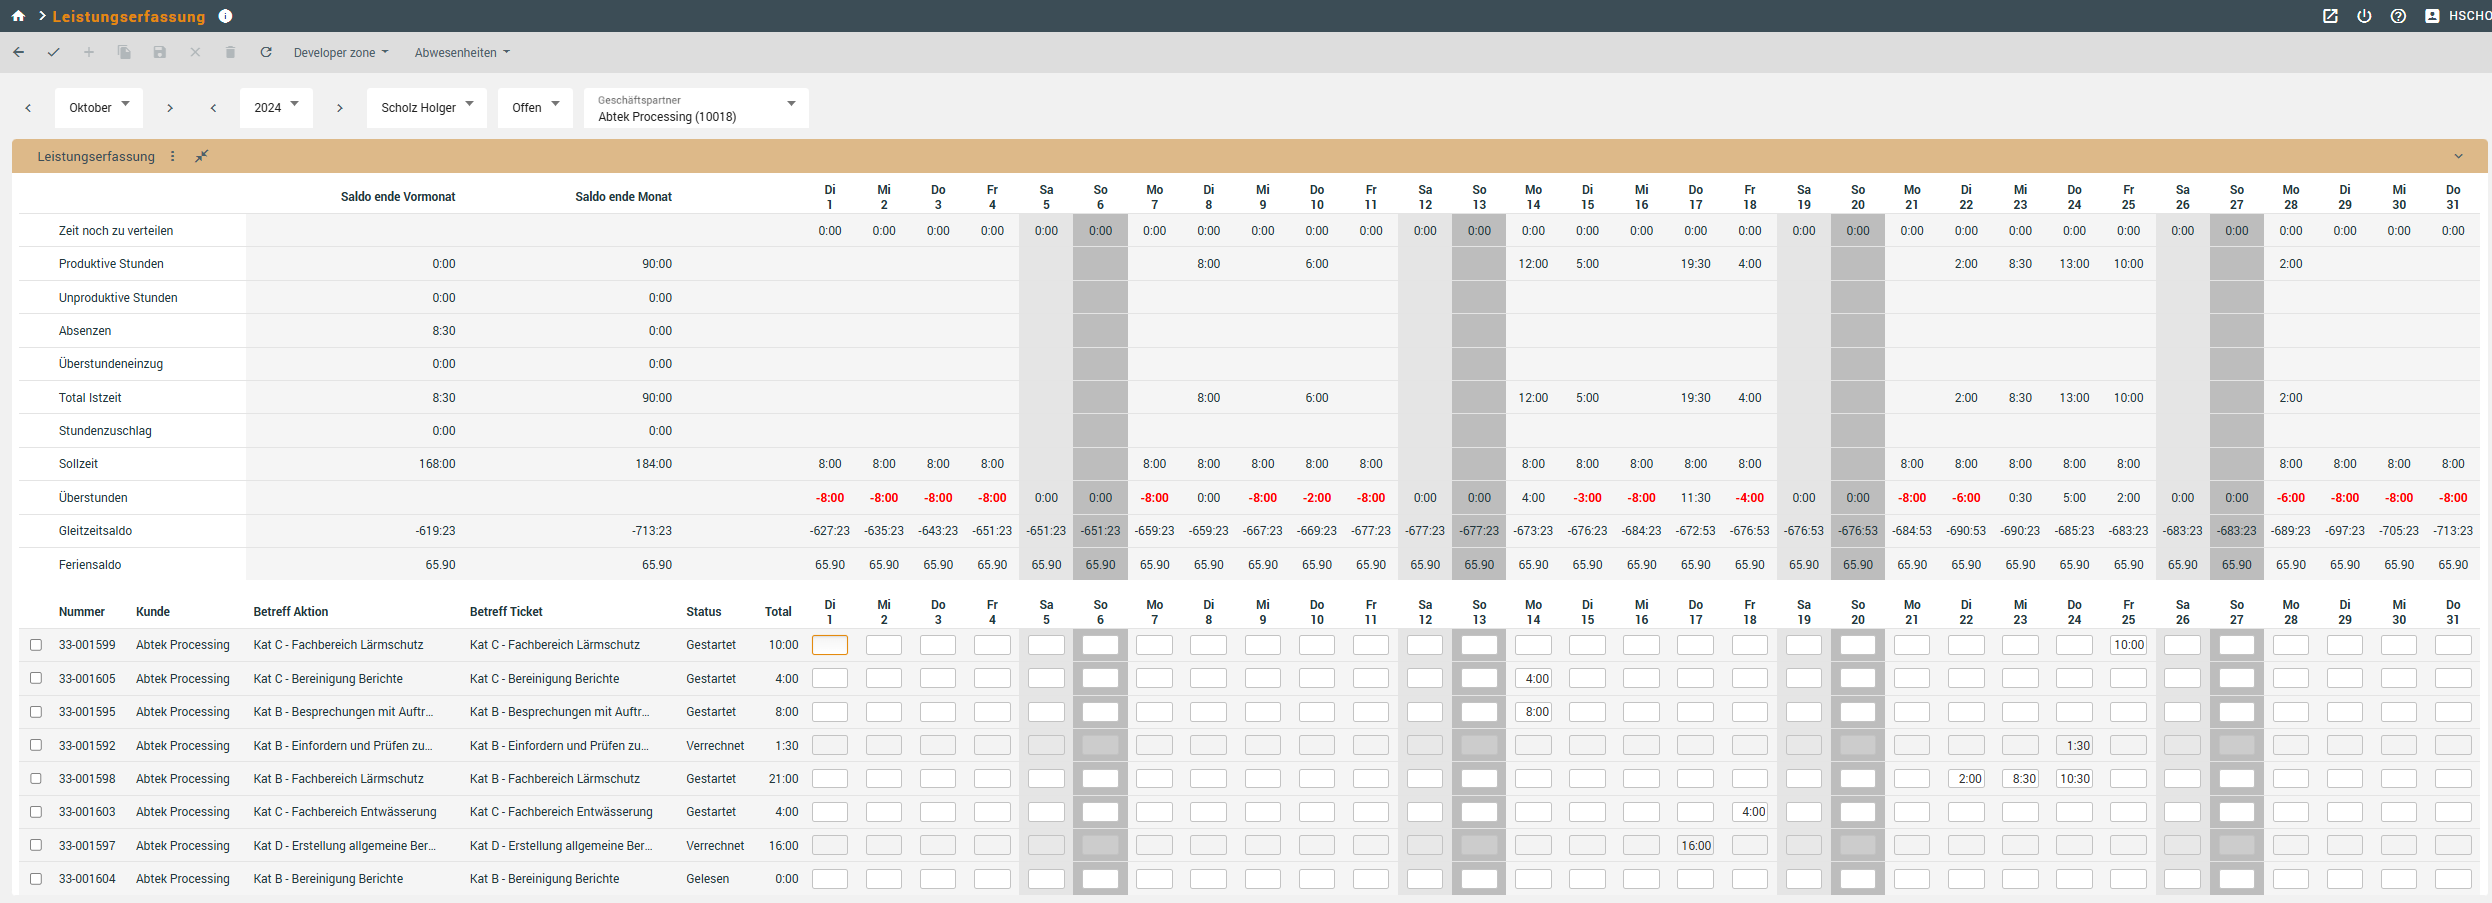Check the box next to 33-001604
This screenshot has width=2492, height=903.
pos(36,879)
